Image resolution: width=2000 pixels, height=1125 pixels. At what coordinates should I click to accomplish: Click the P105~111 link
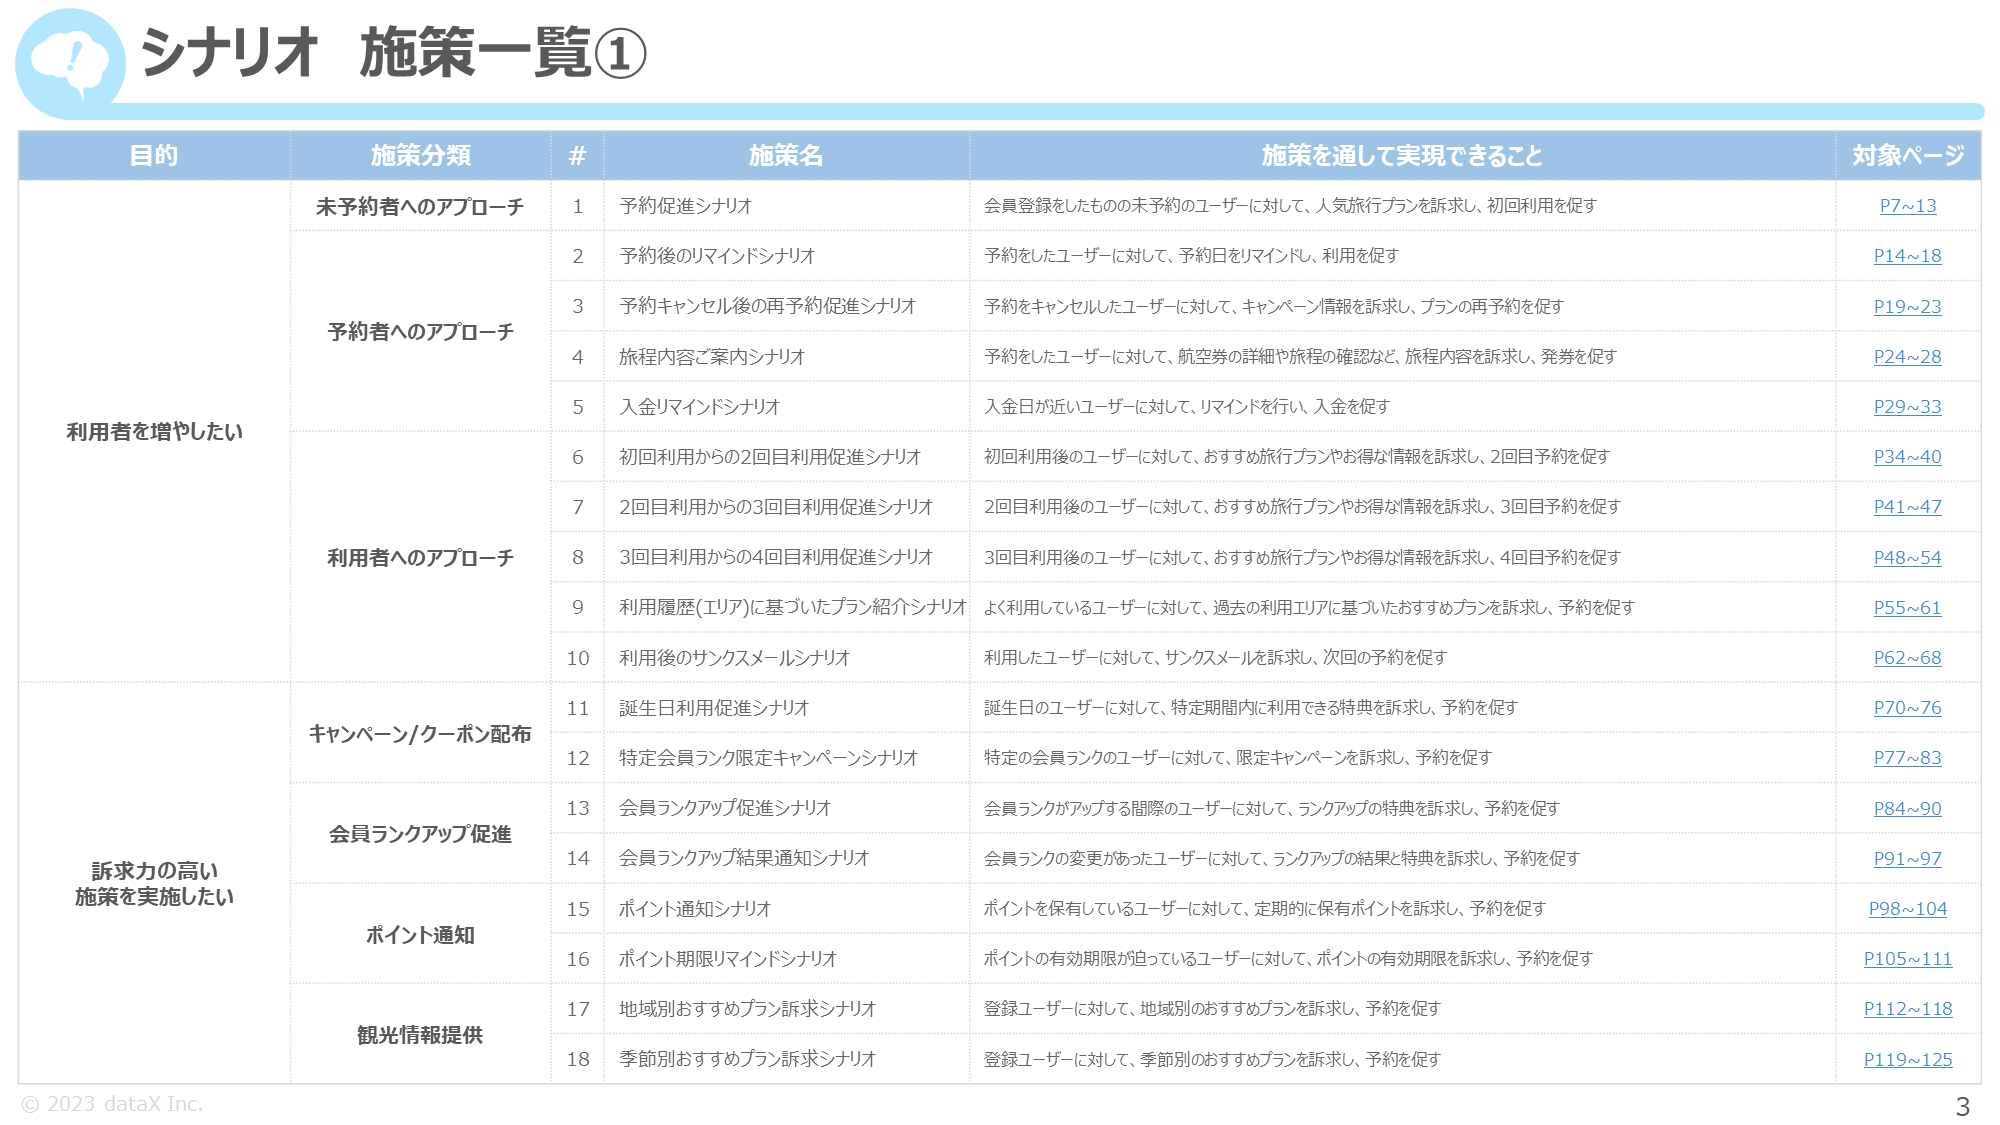tap(1908, 959)
